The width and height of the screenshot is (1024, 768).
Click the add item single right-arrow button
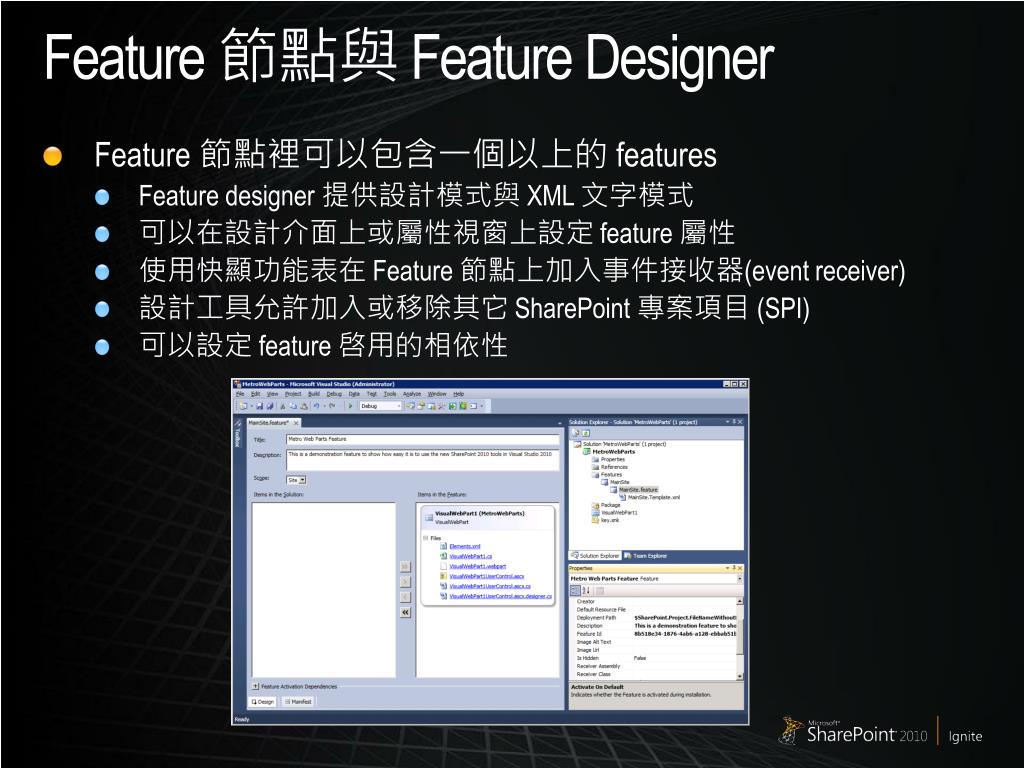tap(406, 582)
